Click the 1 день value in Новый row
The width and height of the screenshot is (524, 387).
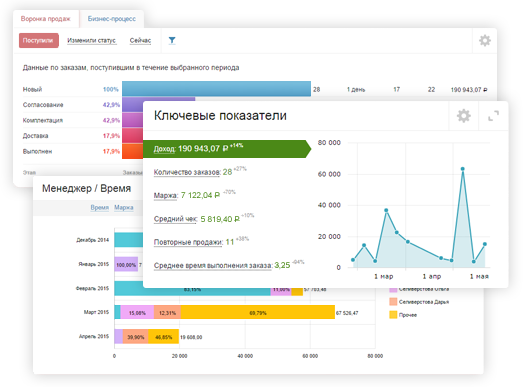point(356,90)
